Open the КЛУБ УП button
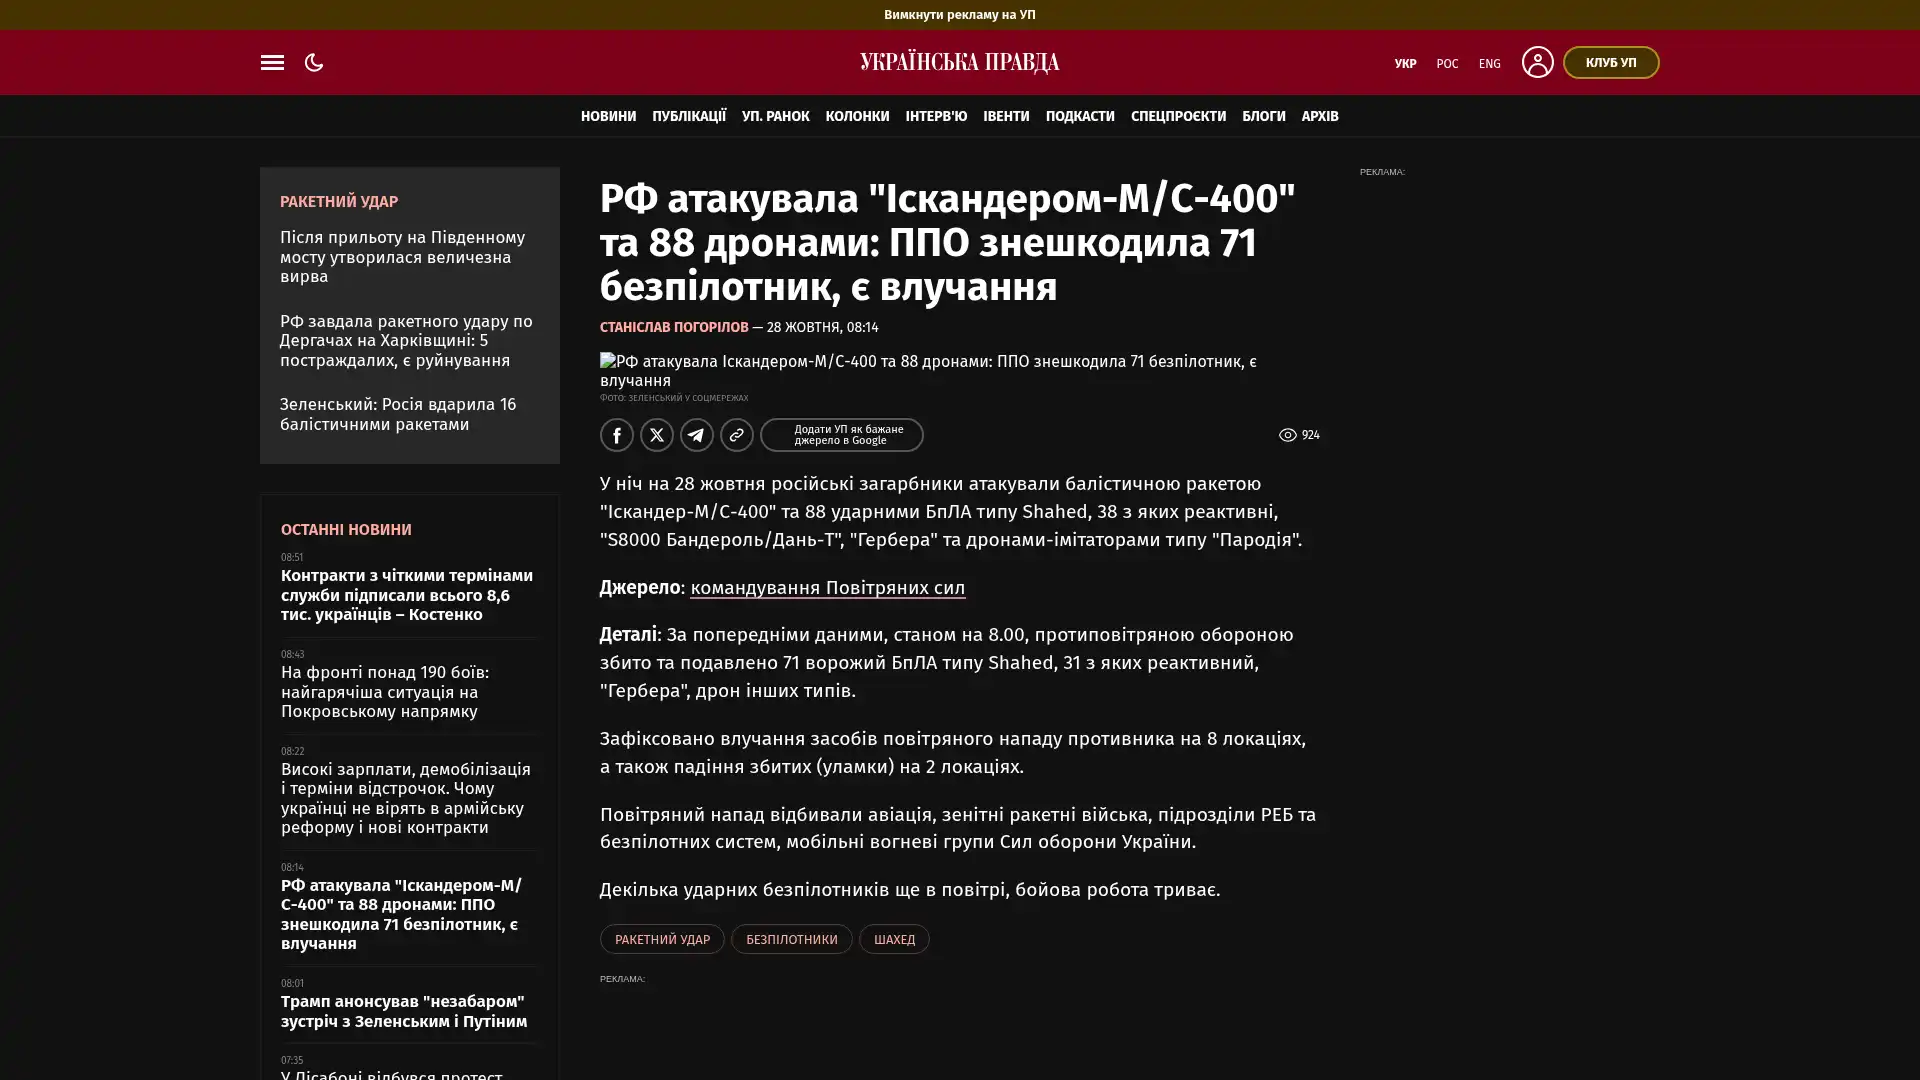Image resolution: width=1920 pixels, height=1080 pixels. pyautogui.click(x=1610, y=62)
